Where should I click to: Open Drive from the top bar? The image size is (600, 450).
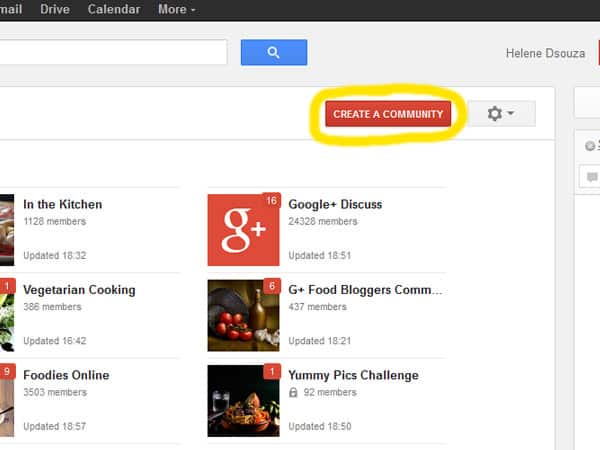pyautogui.click(x=55, y=9)
